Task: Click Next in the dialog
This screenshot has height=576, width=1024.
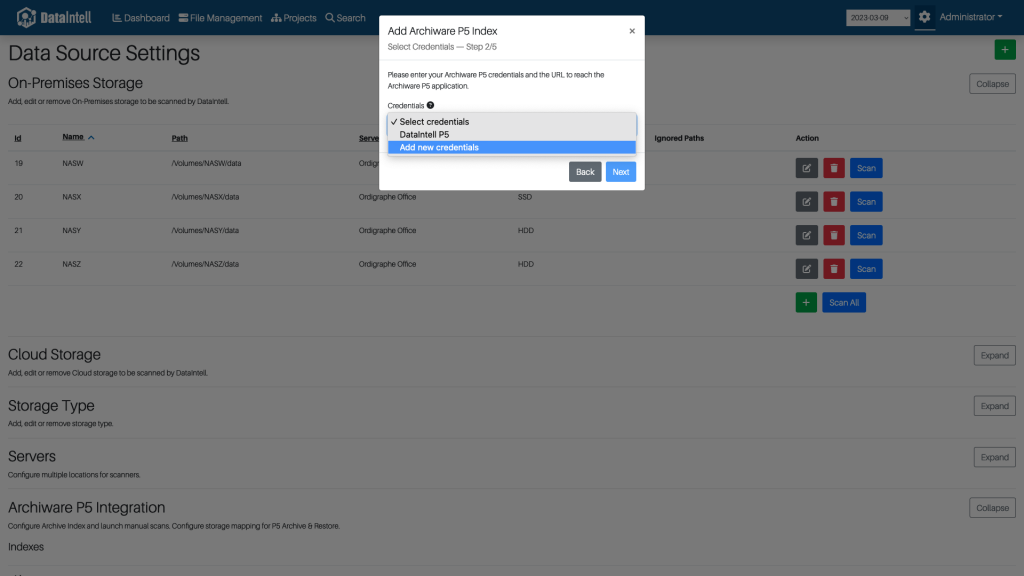Action: click(x=620, y=172)
